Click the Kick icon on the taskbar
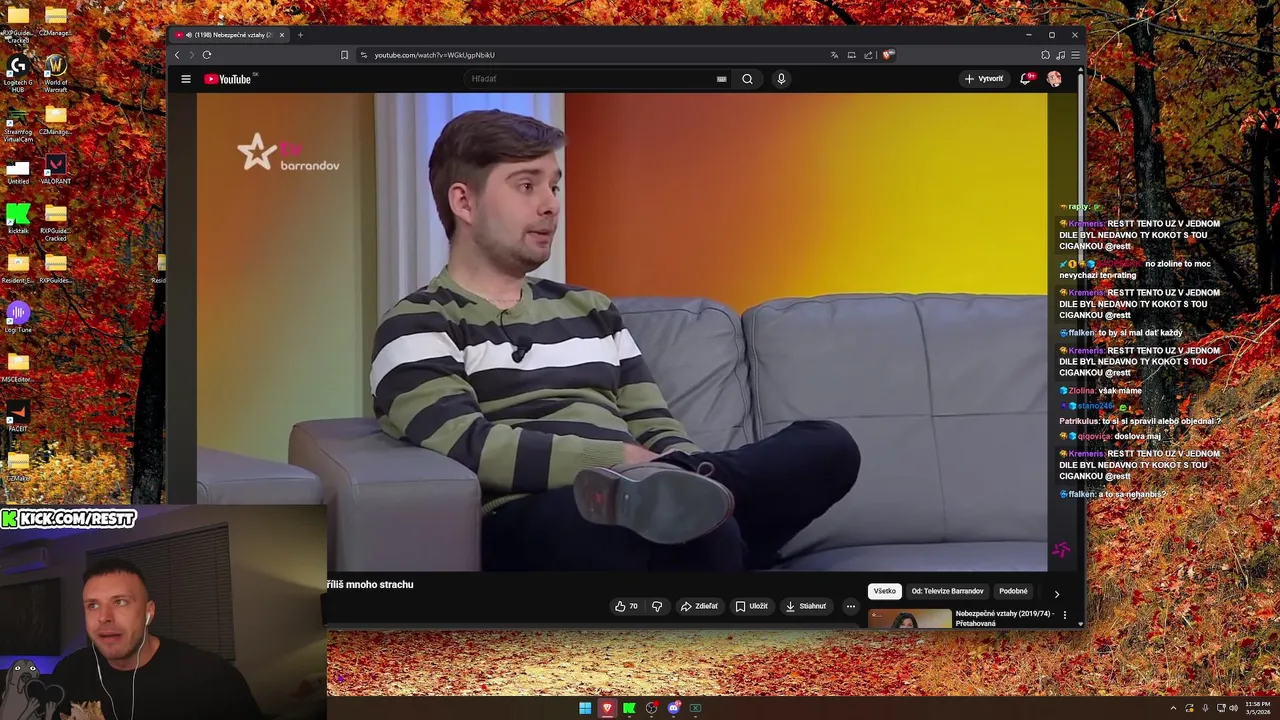The height and width of the screenshot is (720, 1280). (629, 708)
